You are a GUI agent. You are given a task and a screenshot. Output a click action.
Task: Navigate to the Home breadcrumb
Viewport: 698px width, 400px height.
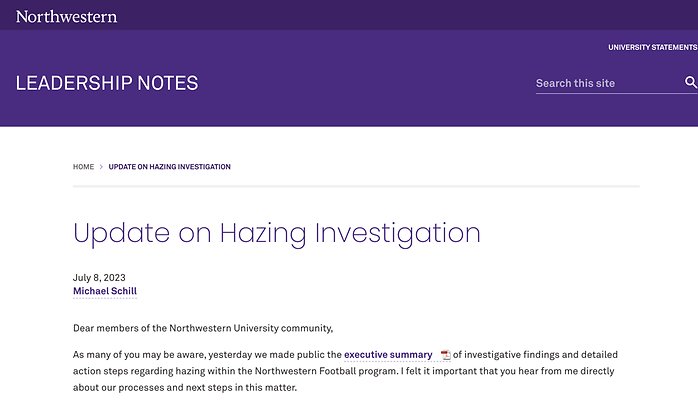[83, 167]
